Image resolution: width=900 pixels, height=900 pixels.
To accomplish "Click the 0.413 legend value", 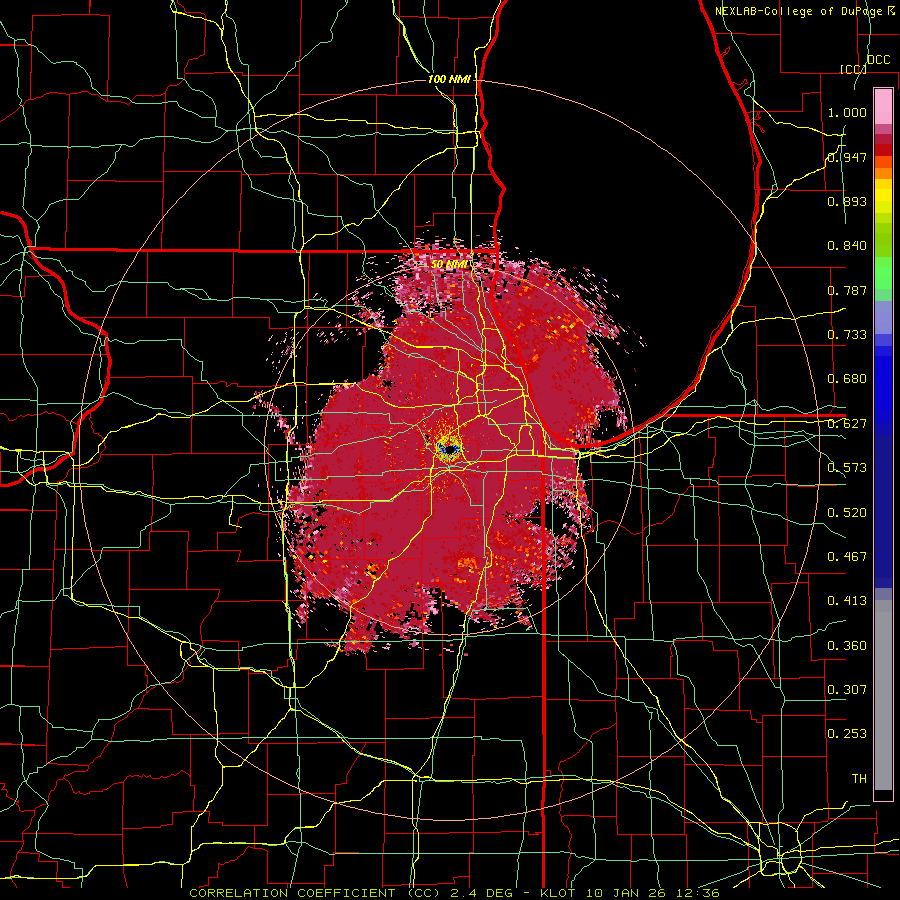I will point(847,601).
